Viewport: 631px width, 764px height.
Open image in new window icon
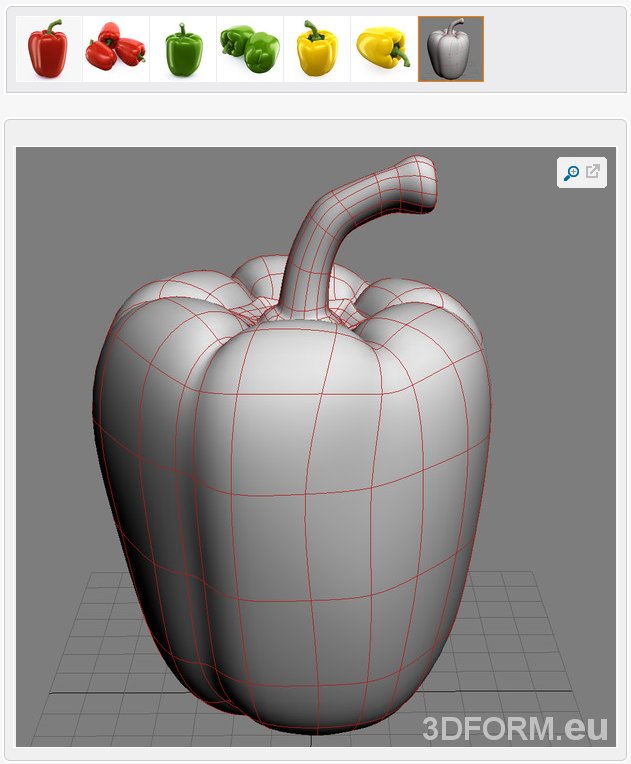tap(593, 172)
